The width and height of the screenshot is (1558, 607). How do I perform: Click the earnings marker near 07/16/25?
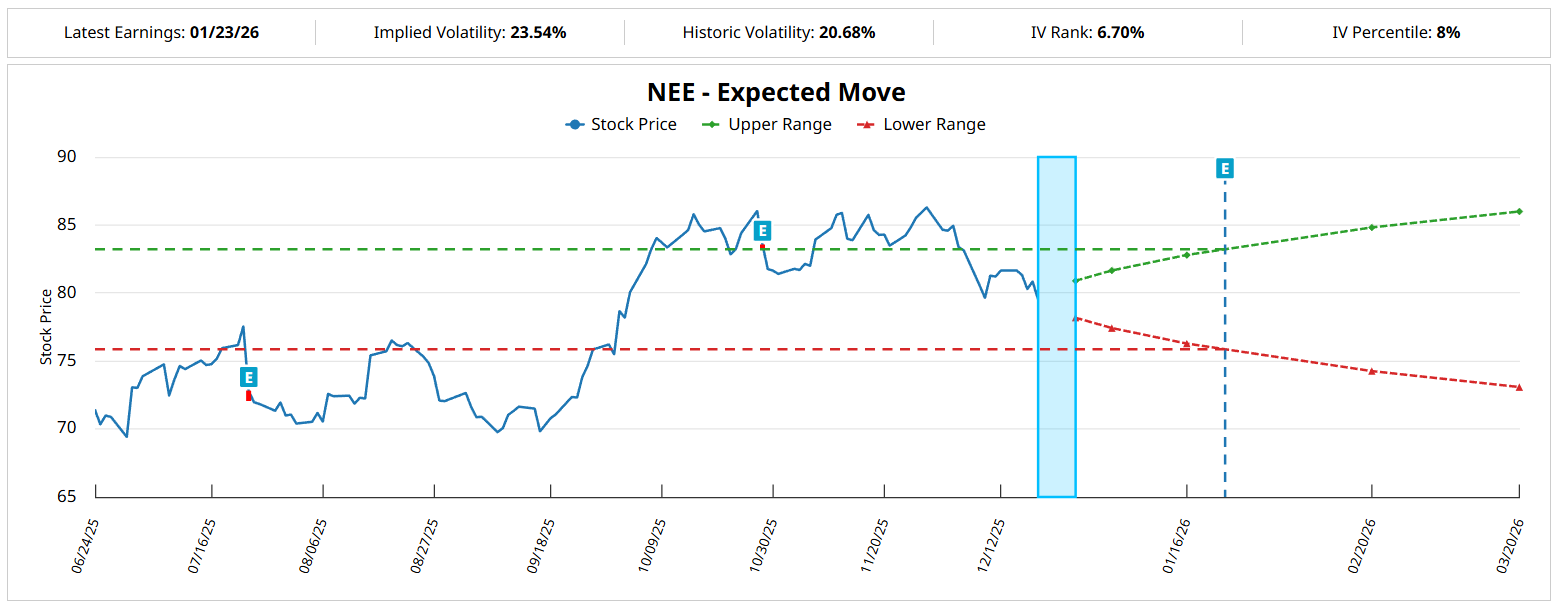249,377
